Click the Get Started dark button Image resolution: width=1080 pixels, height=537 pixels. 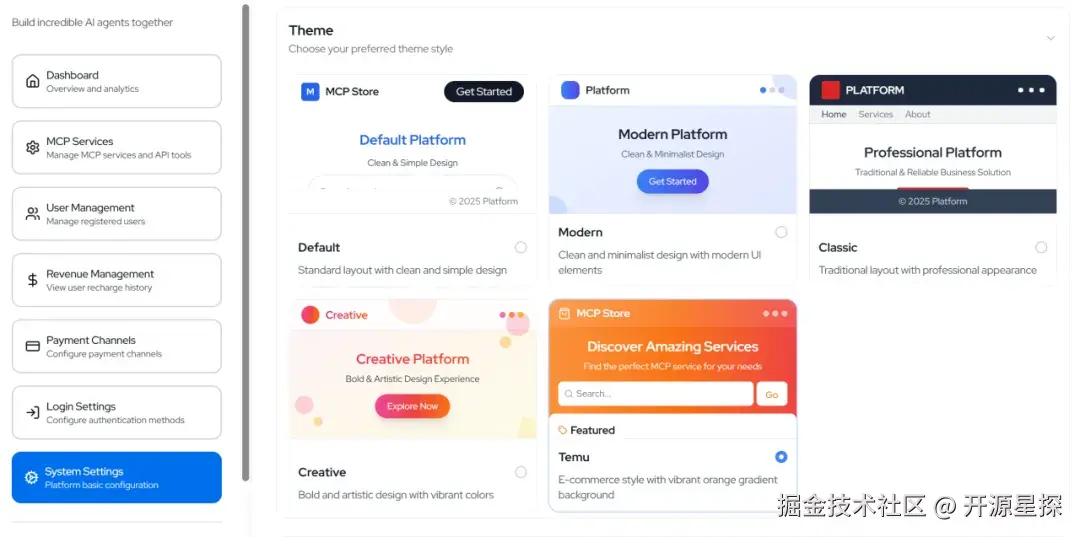click(484, 92)
